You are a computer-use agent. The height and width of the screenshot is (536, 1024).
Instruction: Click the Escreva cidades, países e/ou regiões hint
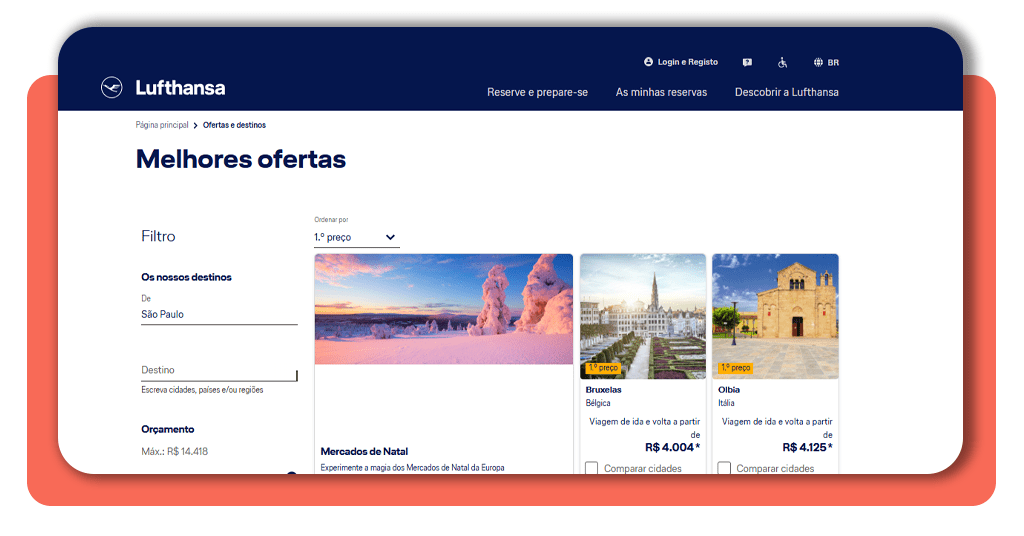point(202,390)
